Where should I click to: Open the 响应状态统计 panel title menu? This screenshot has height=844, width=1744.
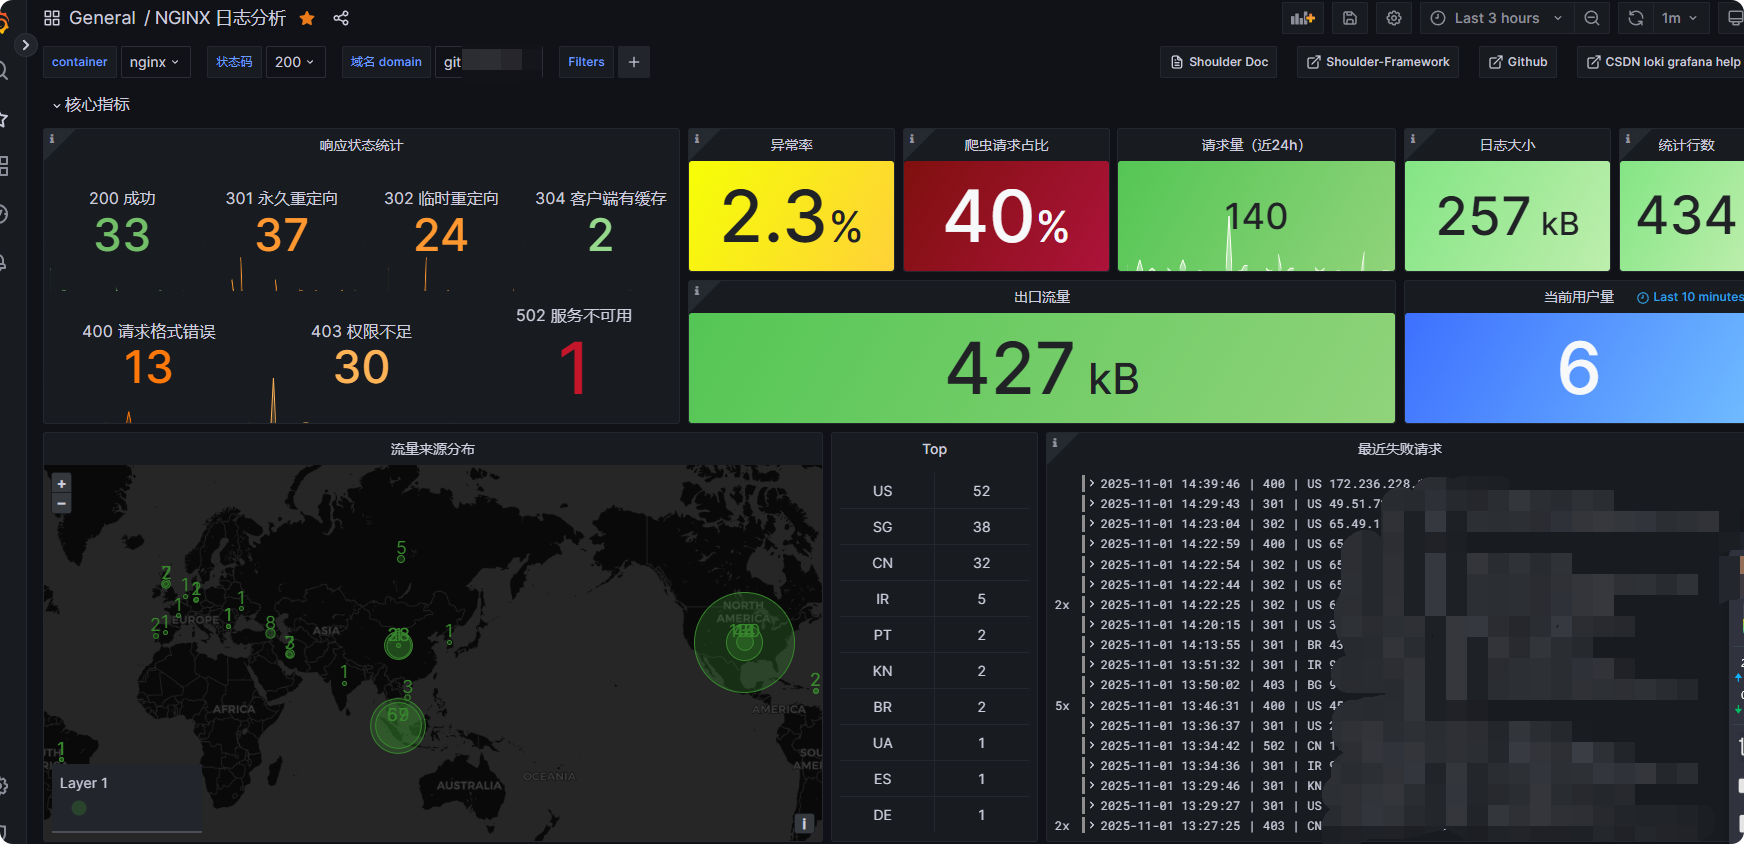point(361,145)
